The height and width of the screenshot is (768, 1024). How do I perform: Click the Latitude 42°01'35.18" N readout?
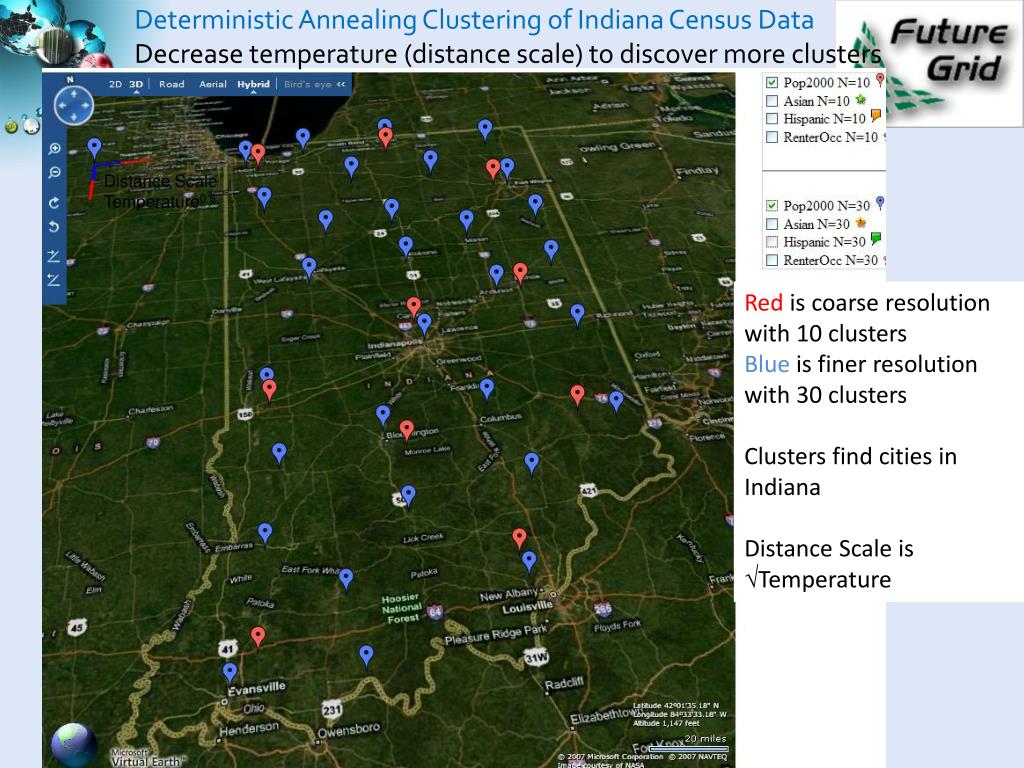coord(675,705)
